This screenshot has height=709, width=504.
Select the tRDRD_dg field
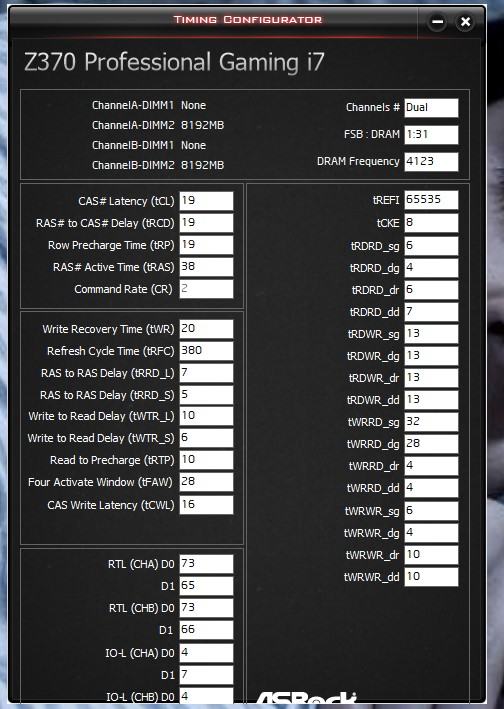tap(431, 268)
